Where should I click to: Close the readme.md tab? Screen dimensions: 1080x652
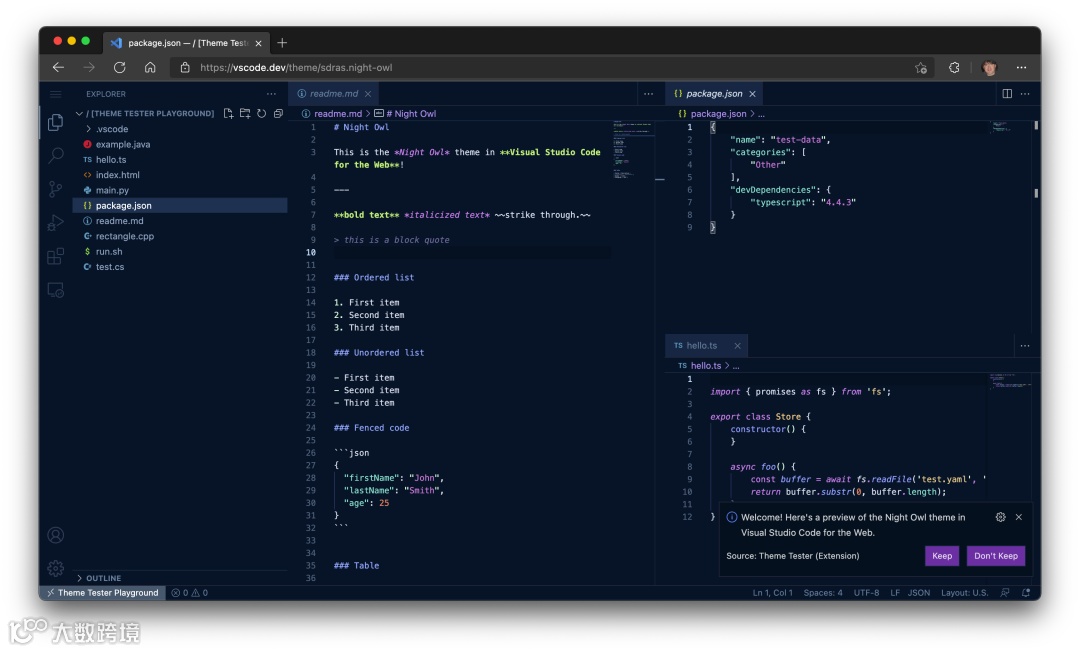coord(368,94)
